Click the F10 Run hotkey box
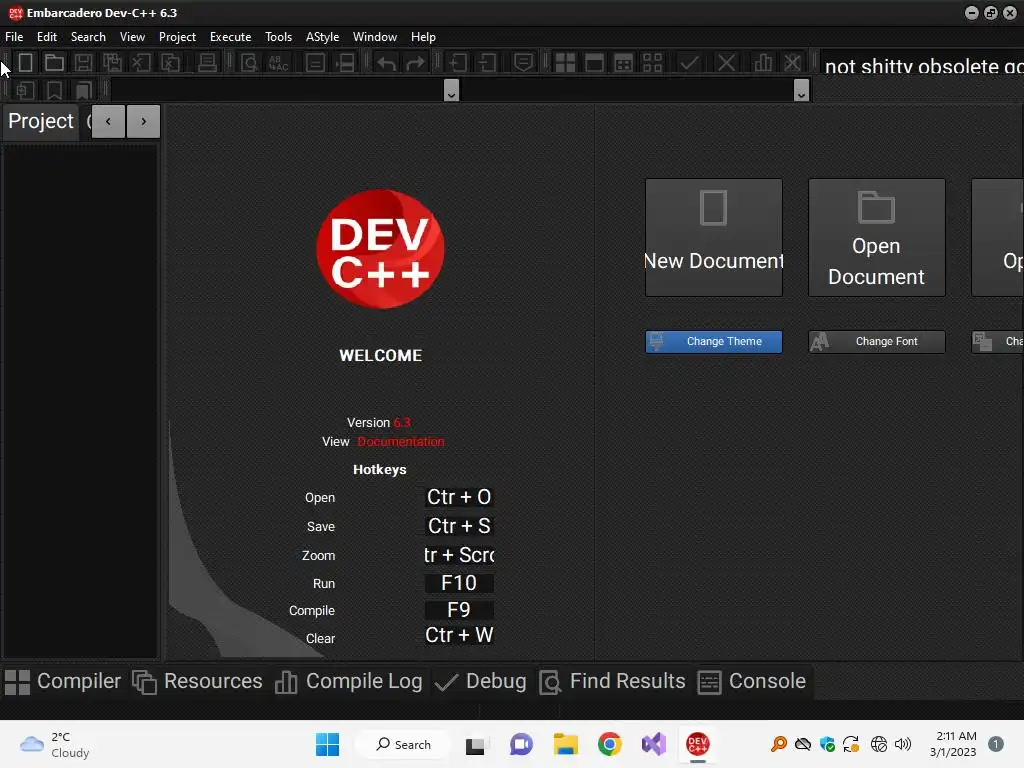 coord(459,583)
